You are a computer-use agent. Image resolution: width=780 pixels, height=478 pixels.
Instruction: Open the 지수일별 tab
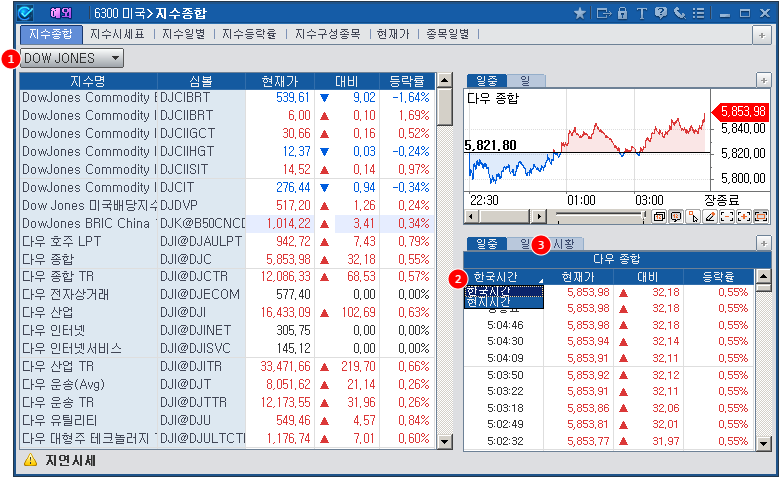pos(184,34)
